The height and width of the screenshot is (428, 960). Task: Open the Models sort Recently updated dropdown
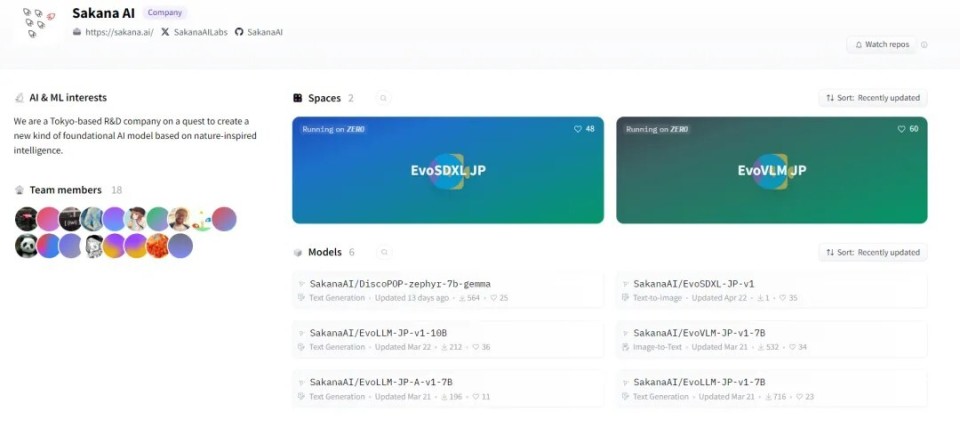point(873,252)
